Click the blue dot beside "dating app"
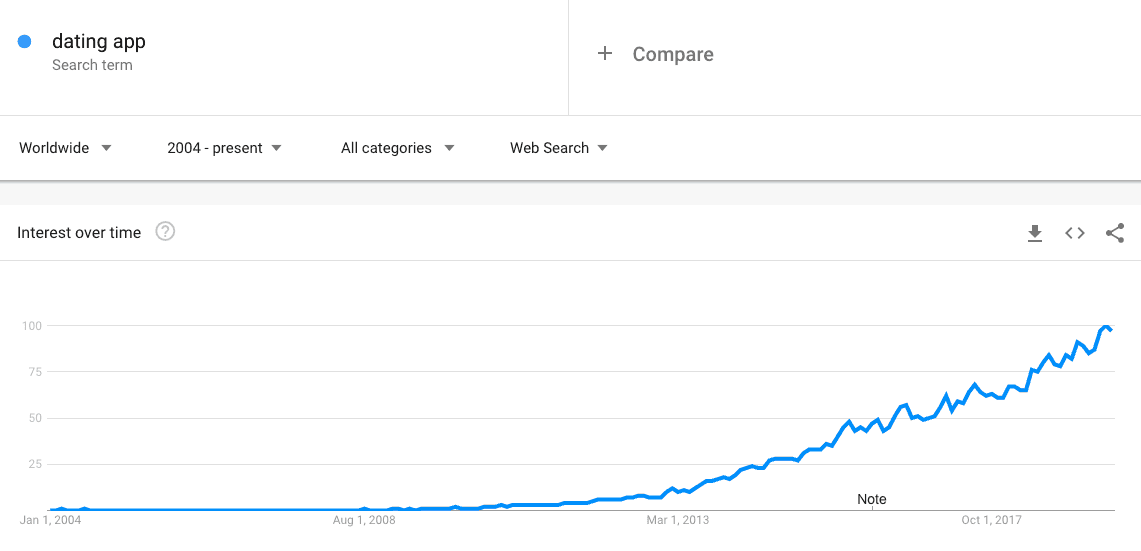Image resolution: width=1141 pixels, height=551 pixels. pos(25,42)
